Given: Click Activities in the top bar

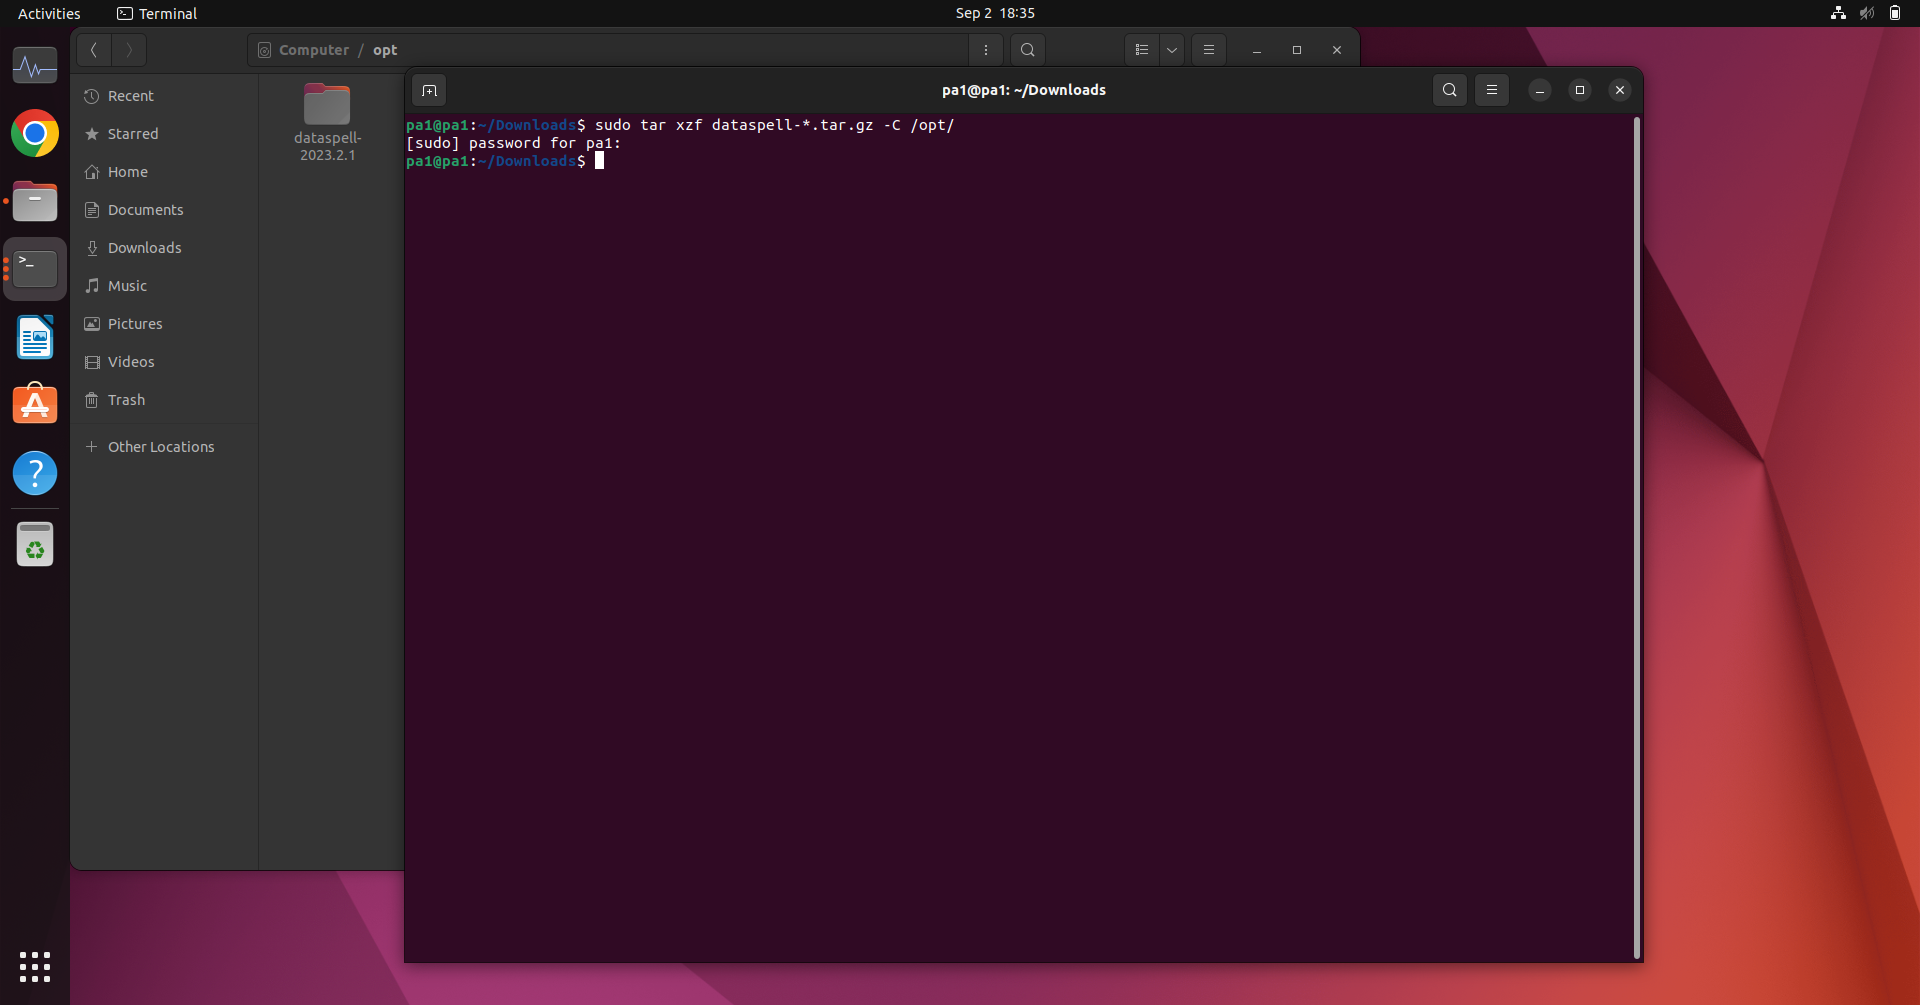Looking at the screenshot, I should [x=49, y=13].
